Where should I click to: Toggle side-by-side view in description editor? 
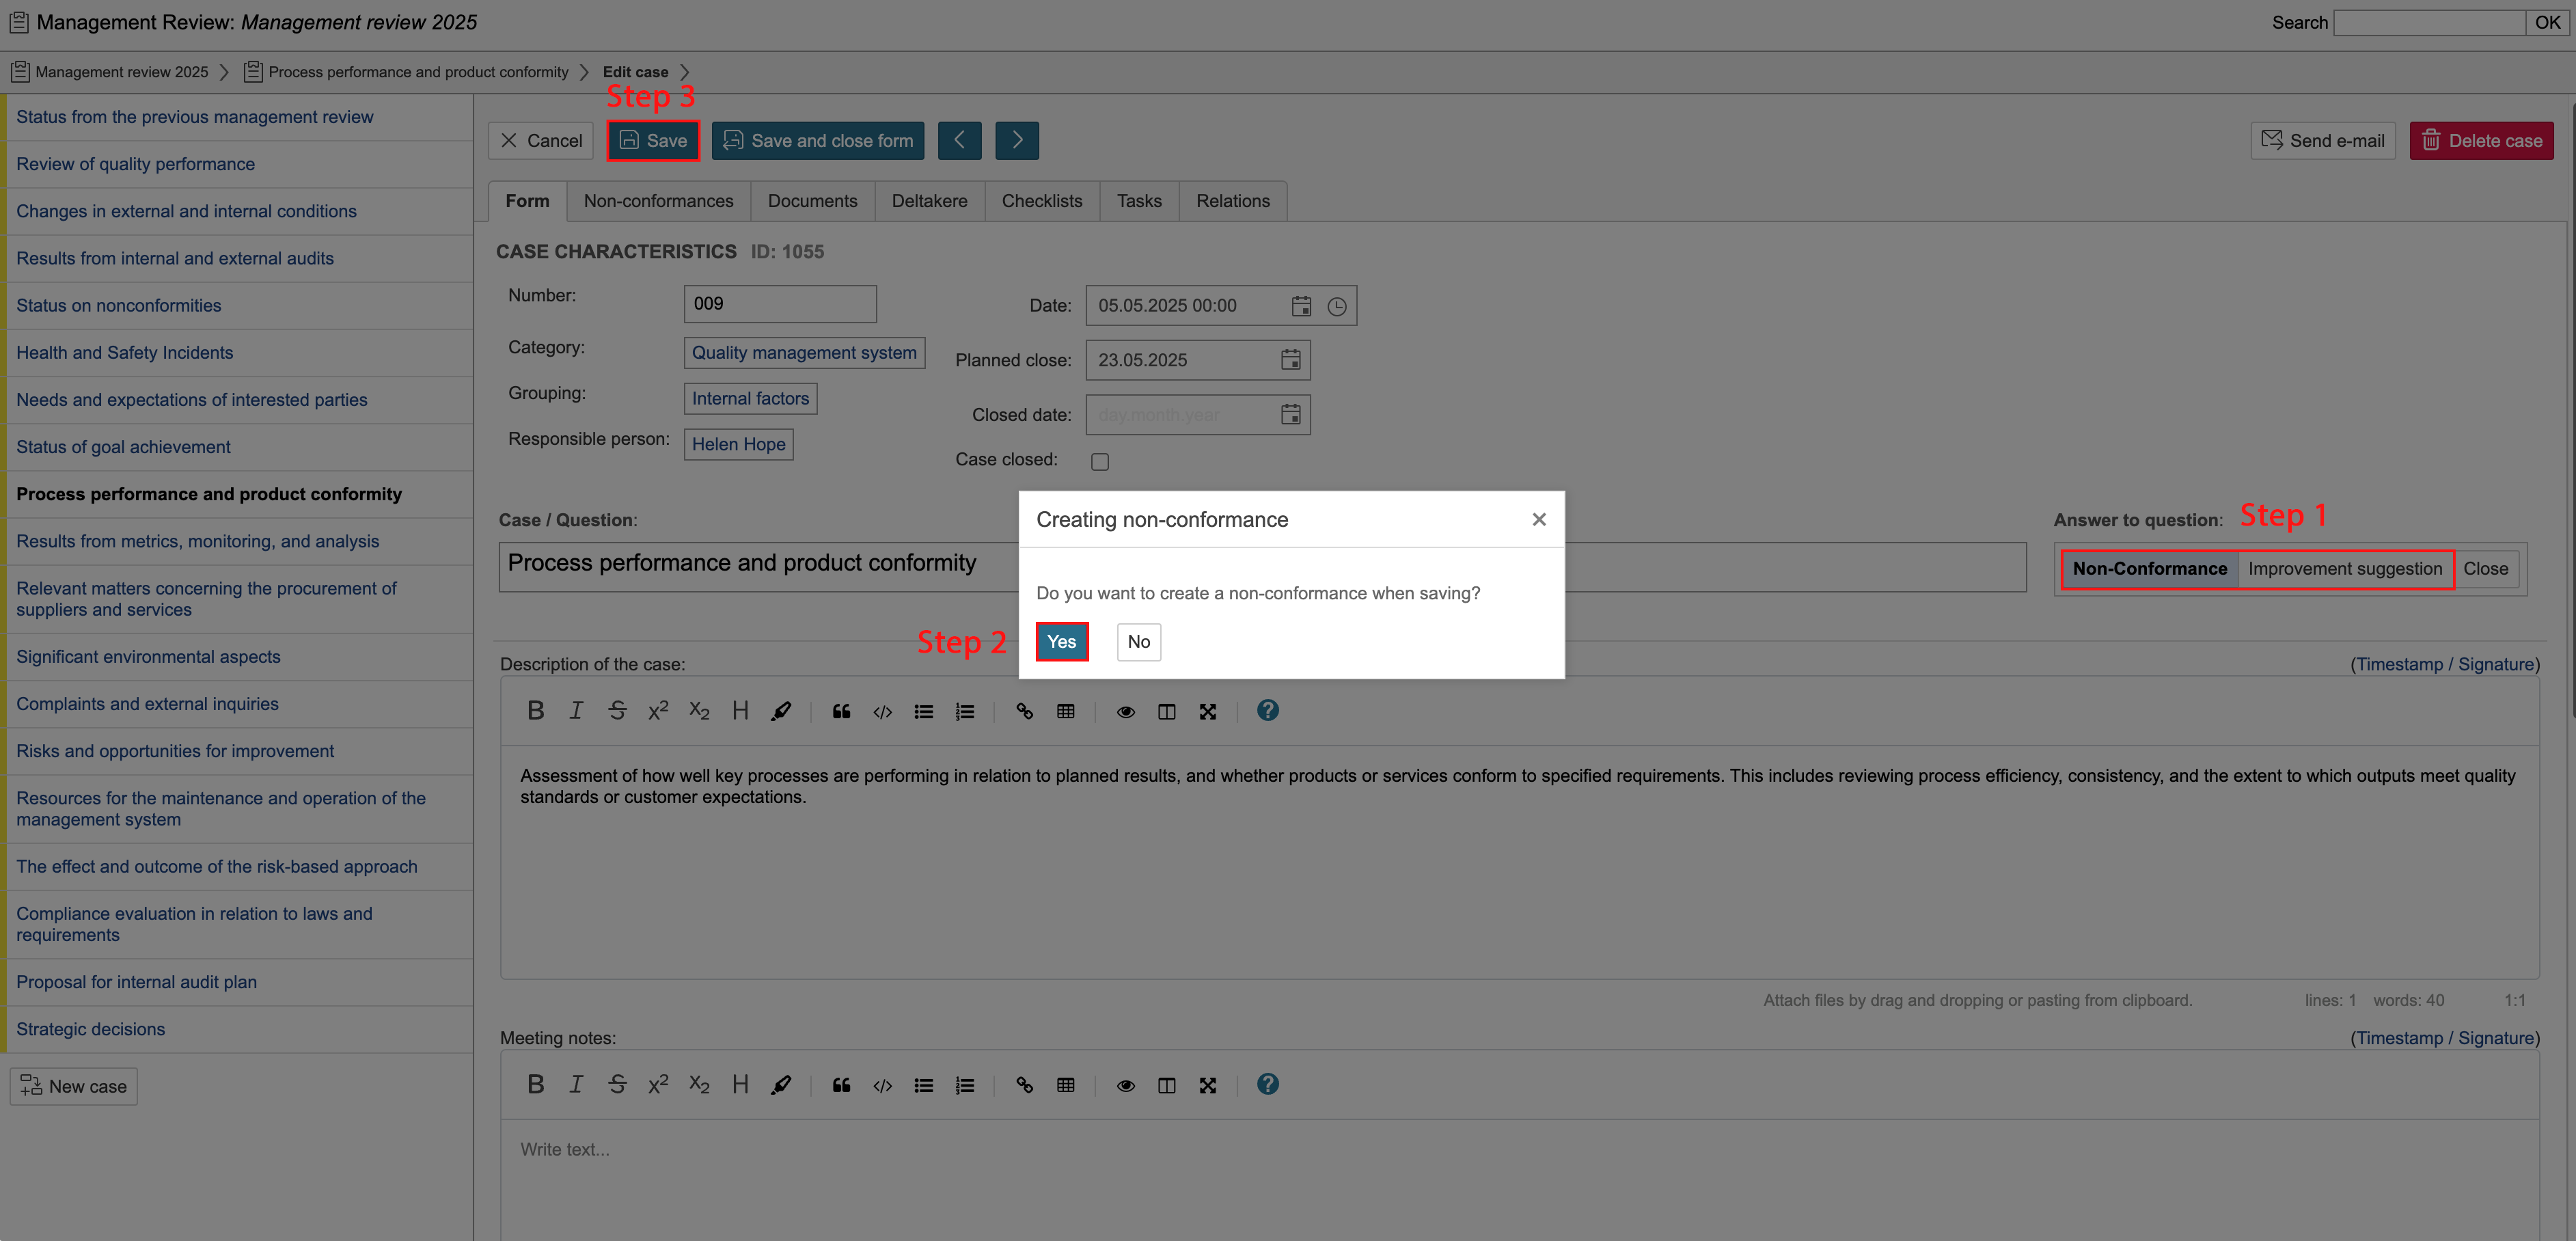point(1166,711)
